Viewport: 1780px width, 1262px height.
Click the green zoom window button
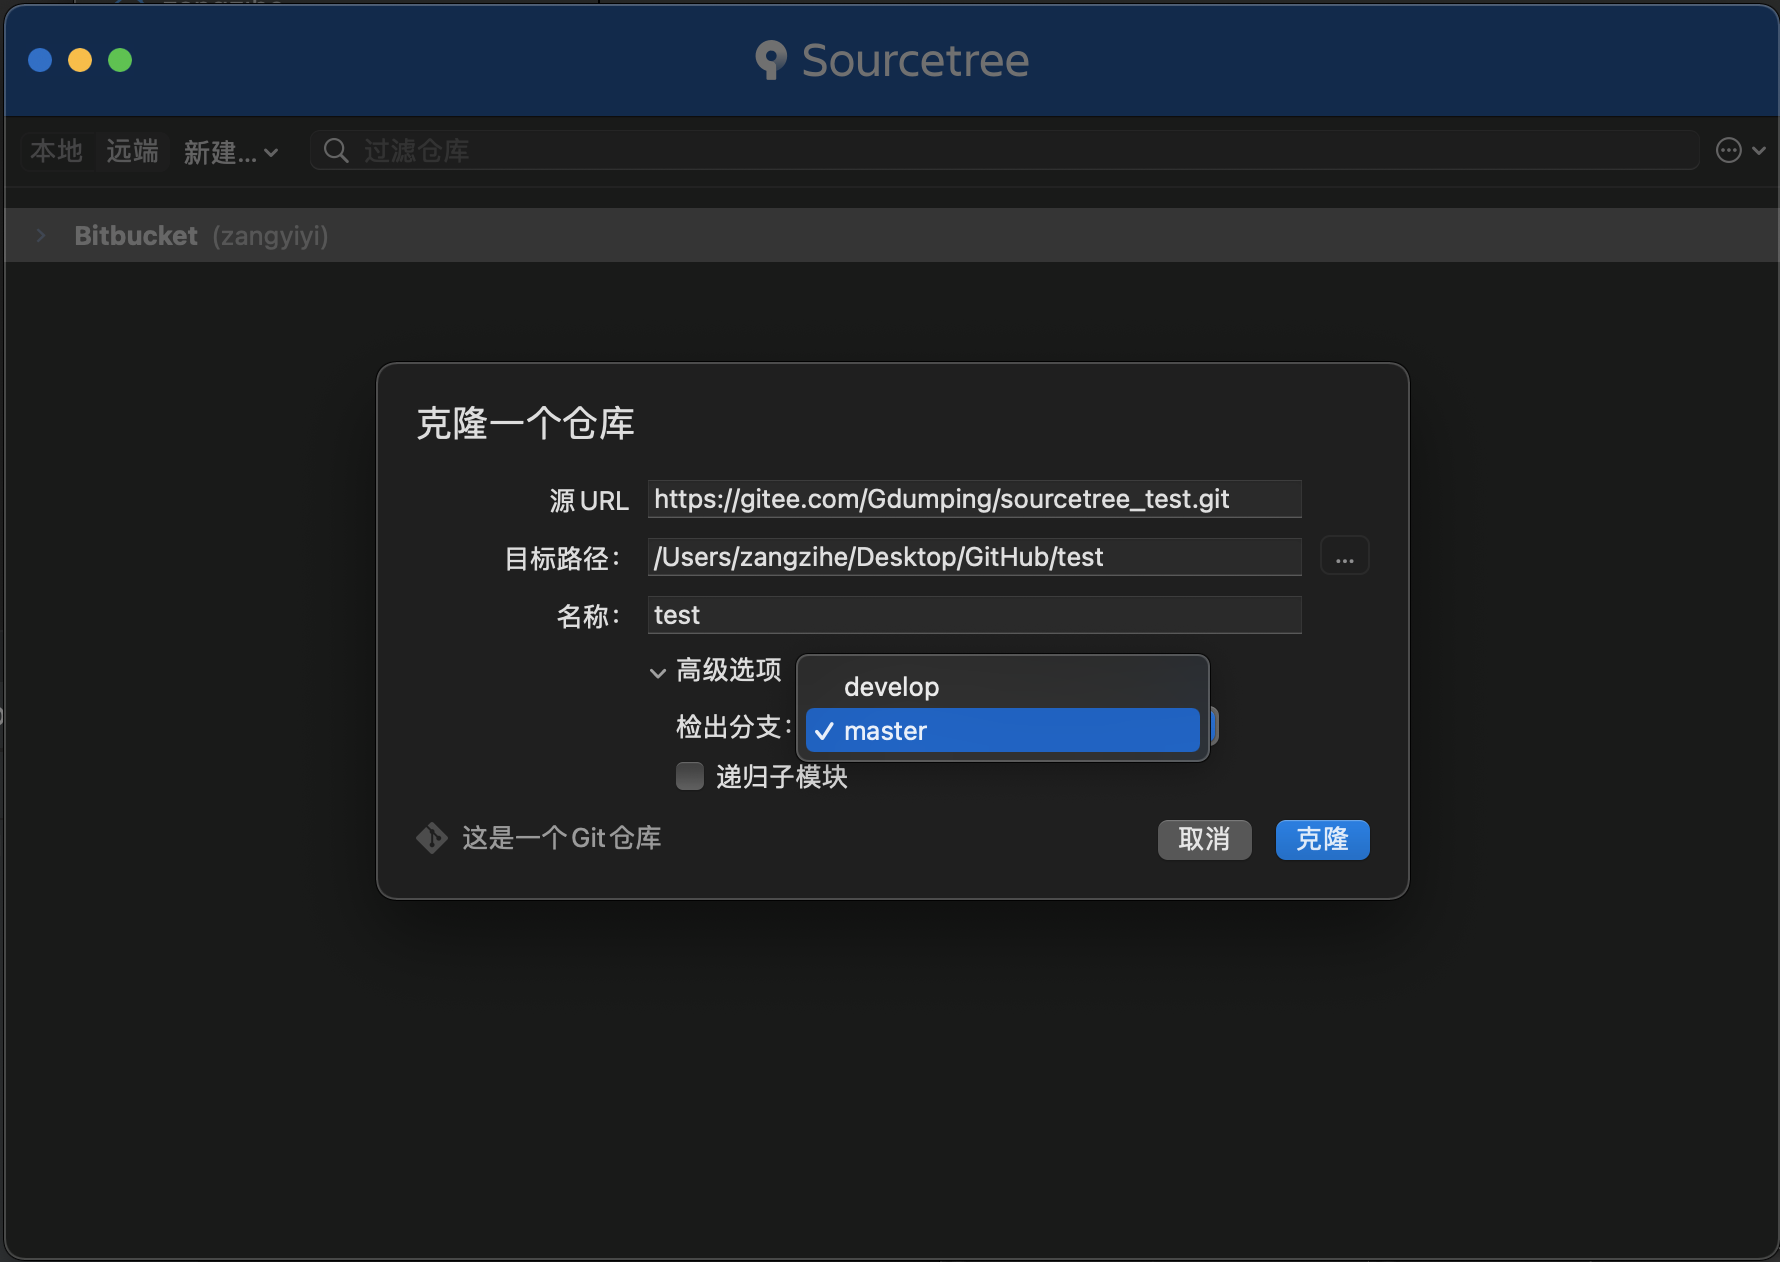point(120,60)
